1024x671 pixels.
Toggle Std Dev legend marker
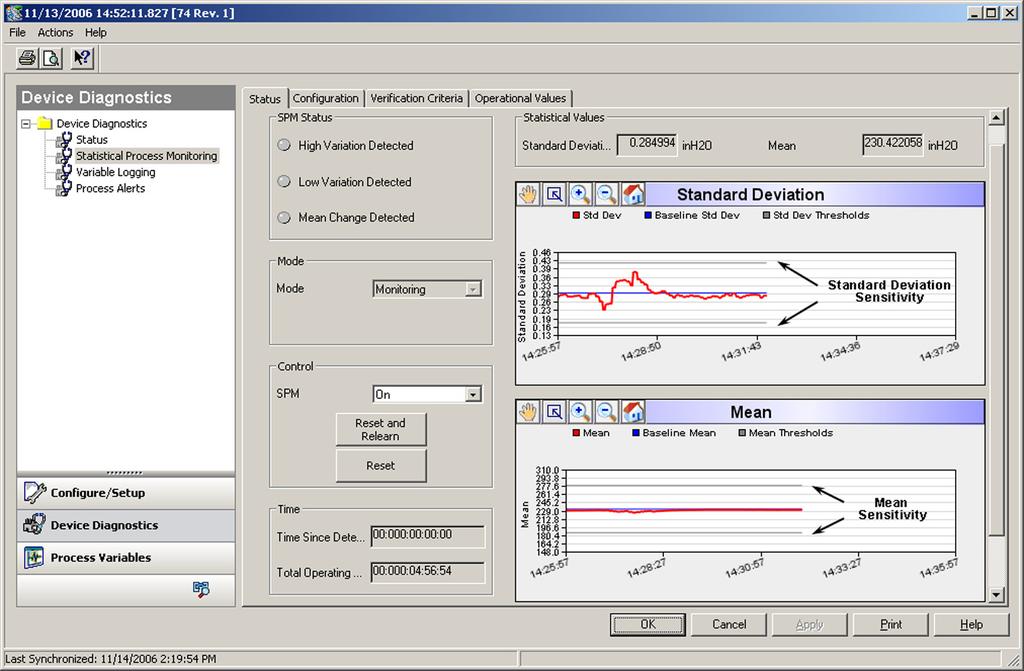576,215
